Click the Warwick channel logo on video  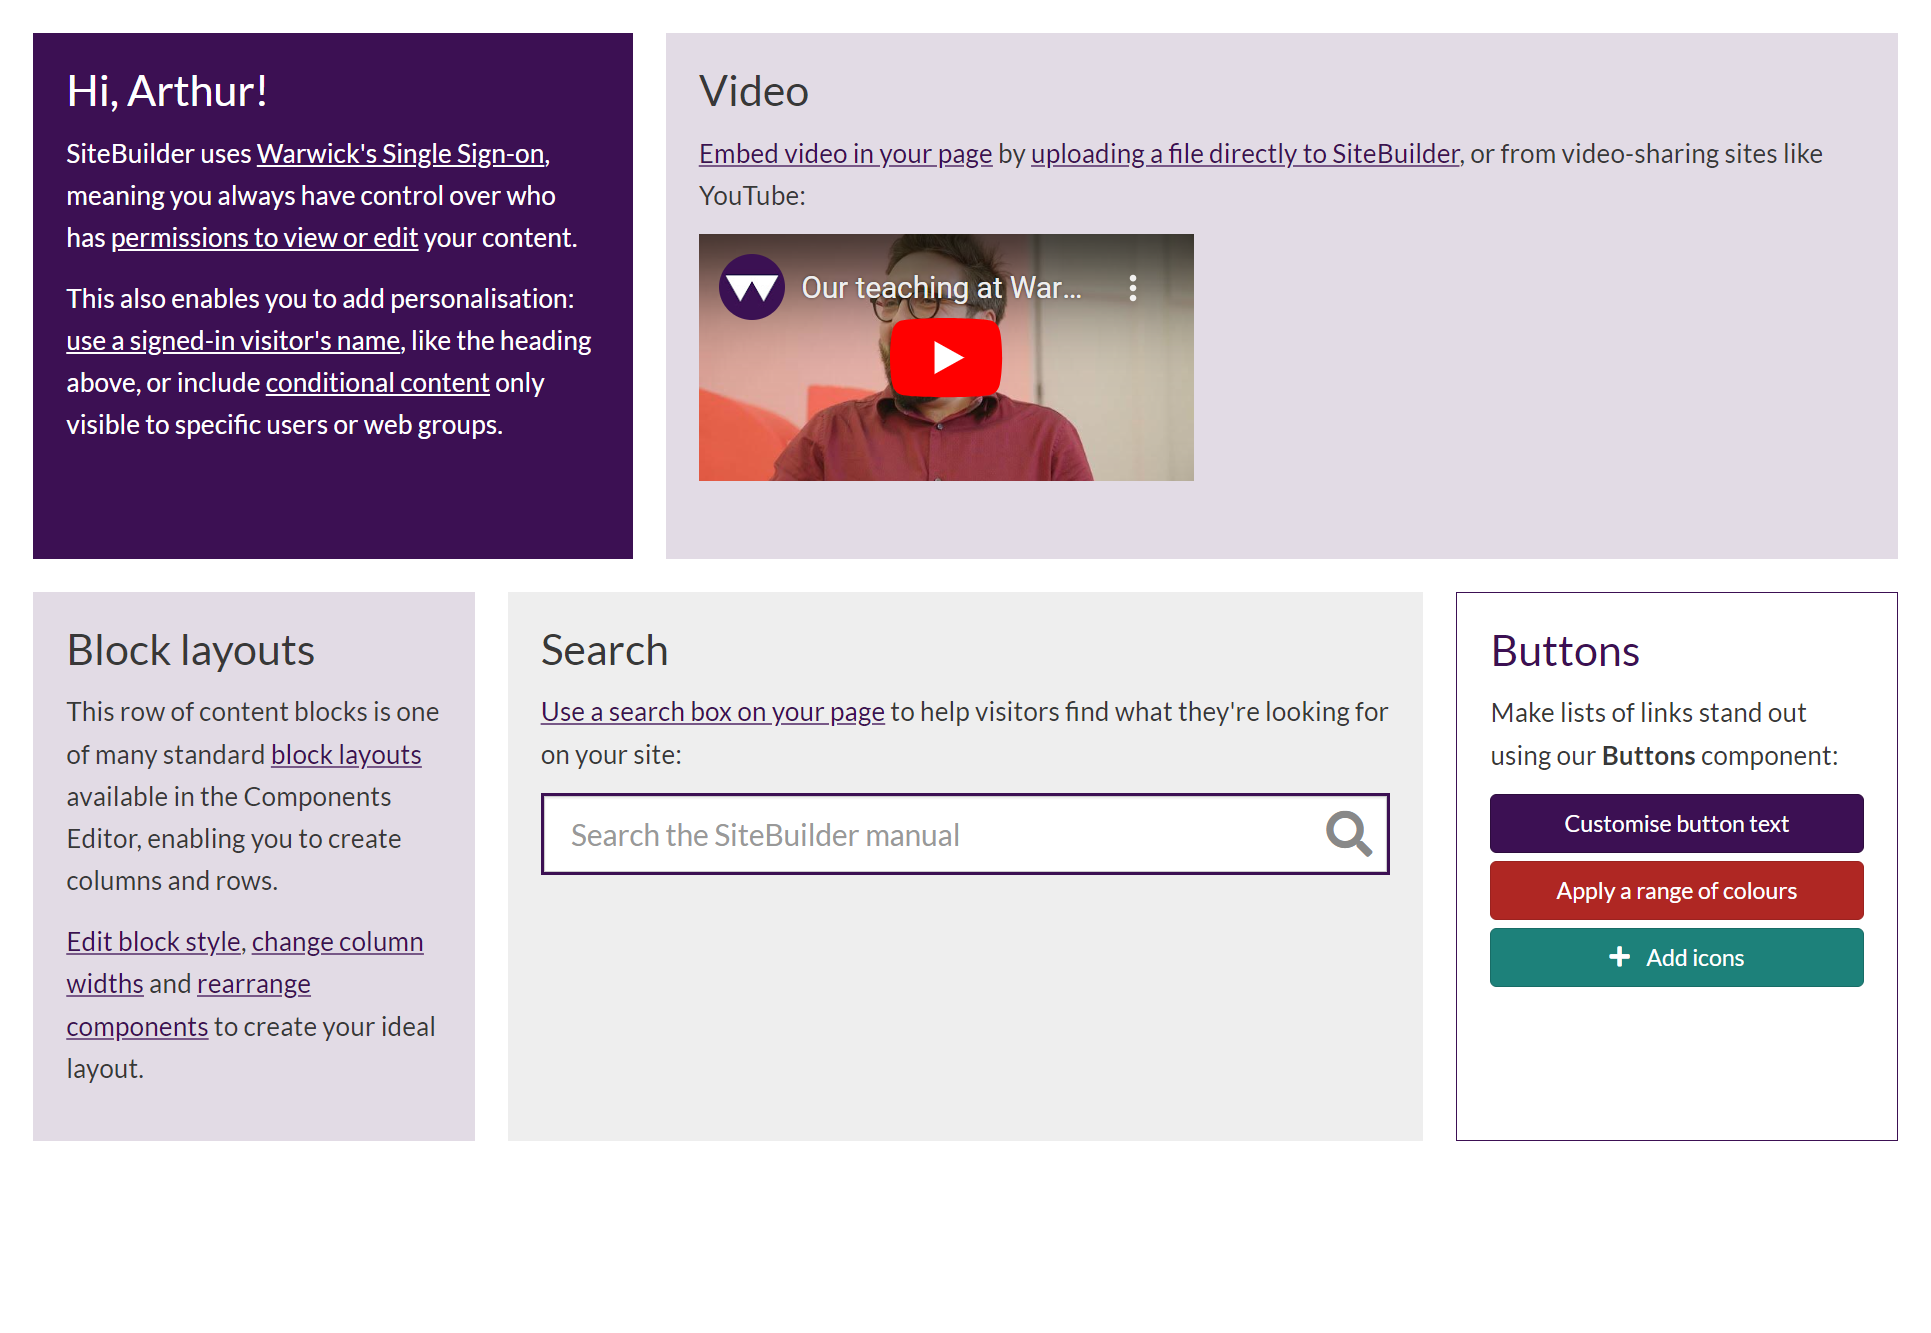752,288
